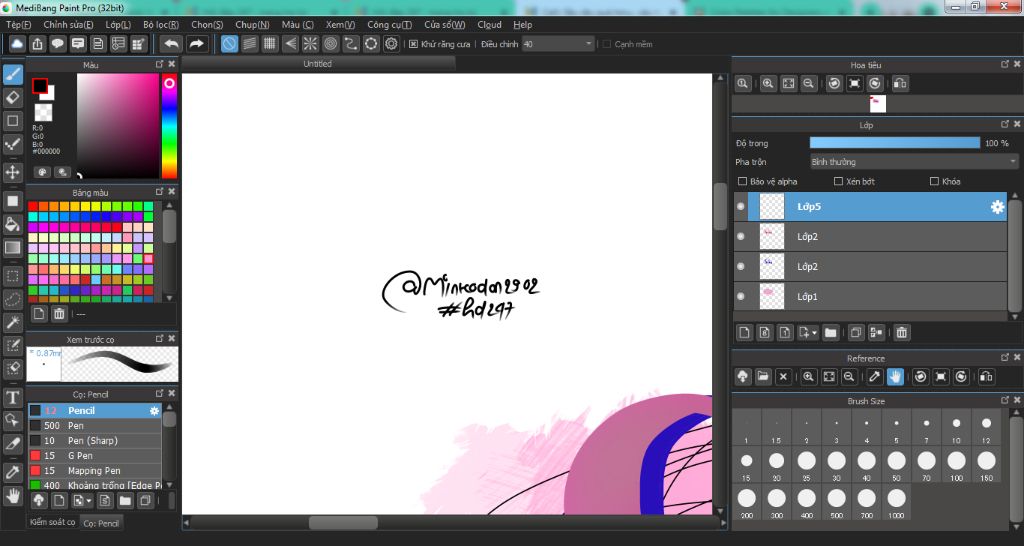Open reference image folder icon
The width and height of the screenshot is (1024, 546).
(763, 376)
